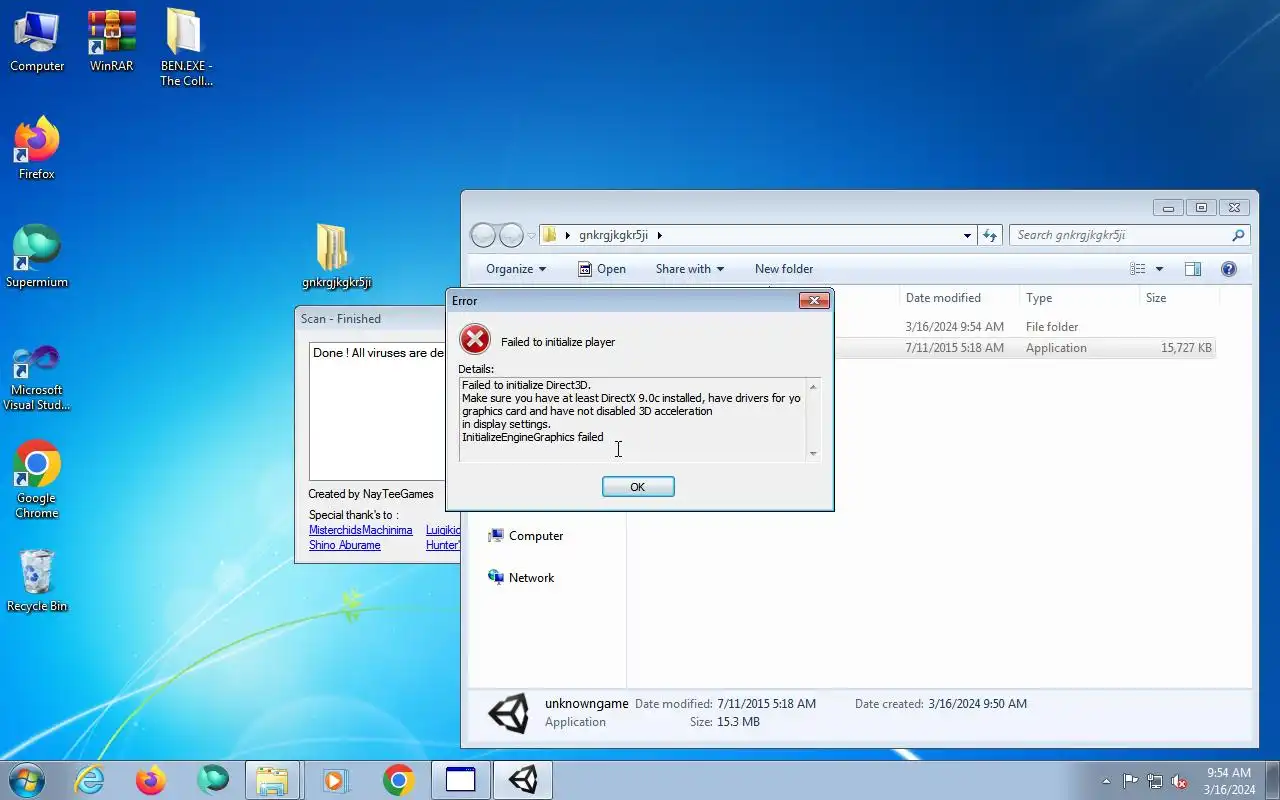
Task: Select the gnkrgjkgkr5ji folder on desktop
Action: coord(337,257)
